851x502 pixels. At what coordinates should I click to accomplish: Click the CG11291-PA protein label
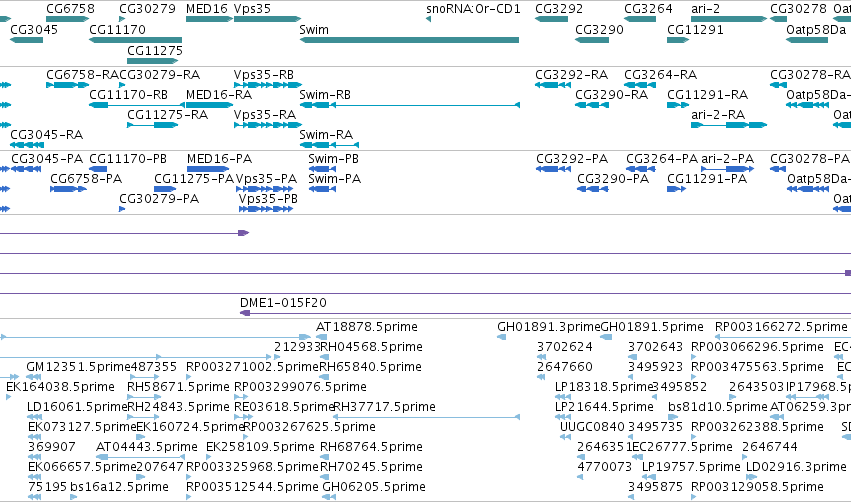tap(707, 179)
